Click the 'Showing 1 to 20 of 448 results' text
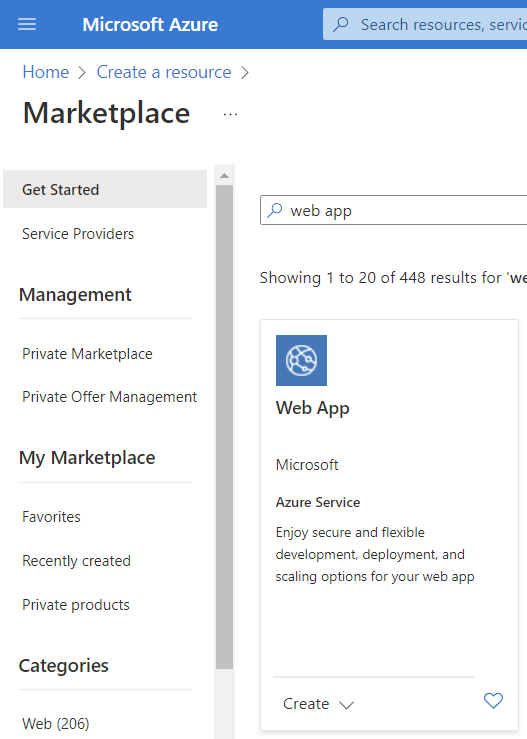 pos(393,278)
